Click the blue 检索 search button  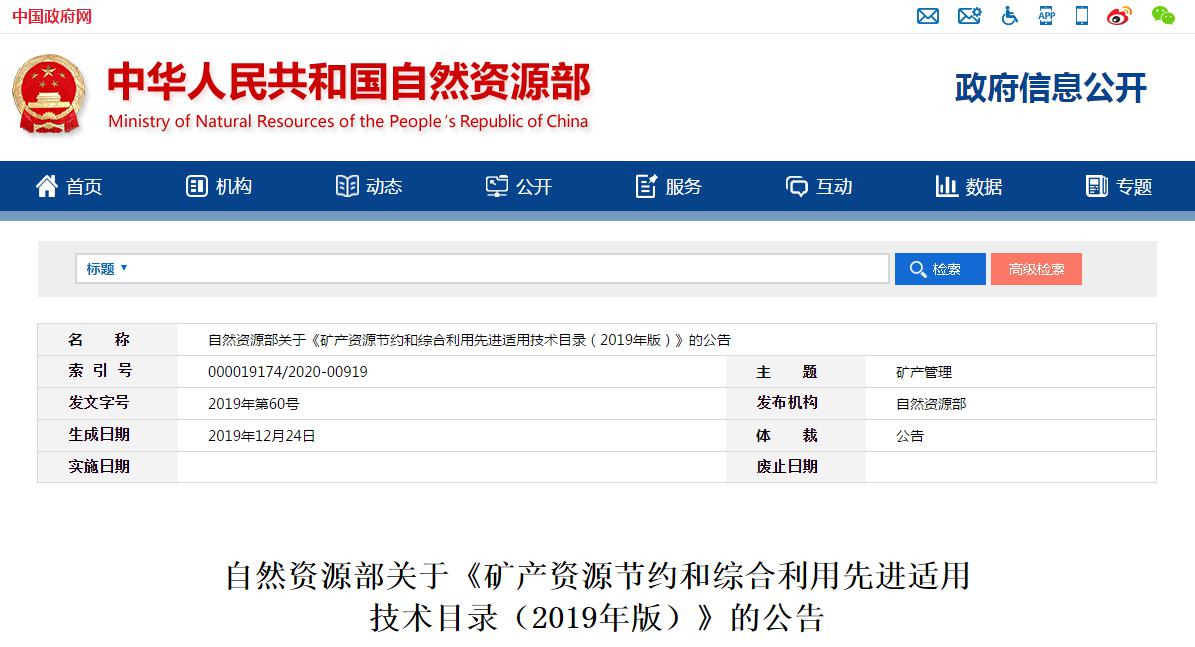[x=940, y=269]
